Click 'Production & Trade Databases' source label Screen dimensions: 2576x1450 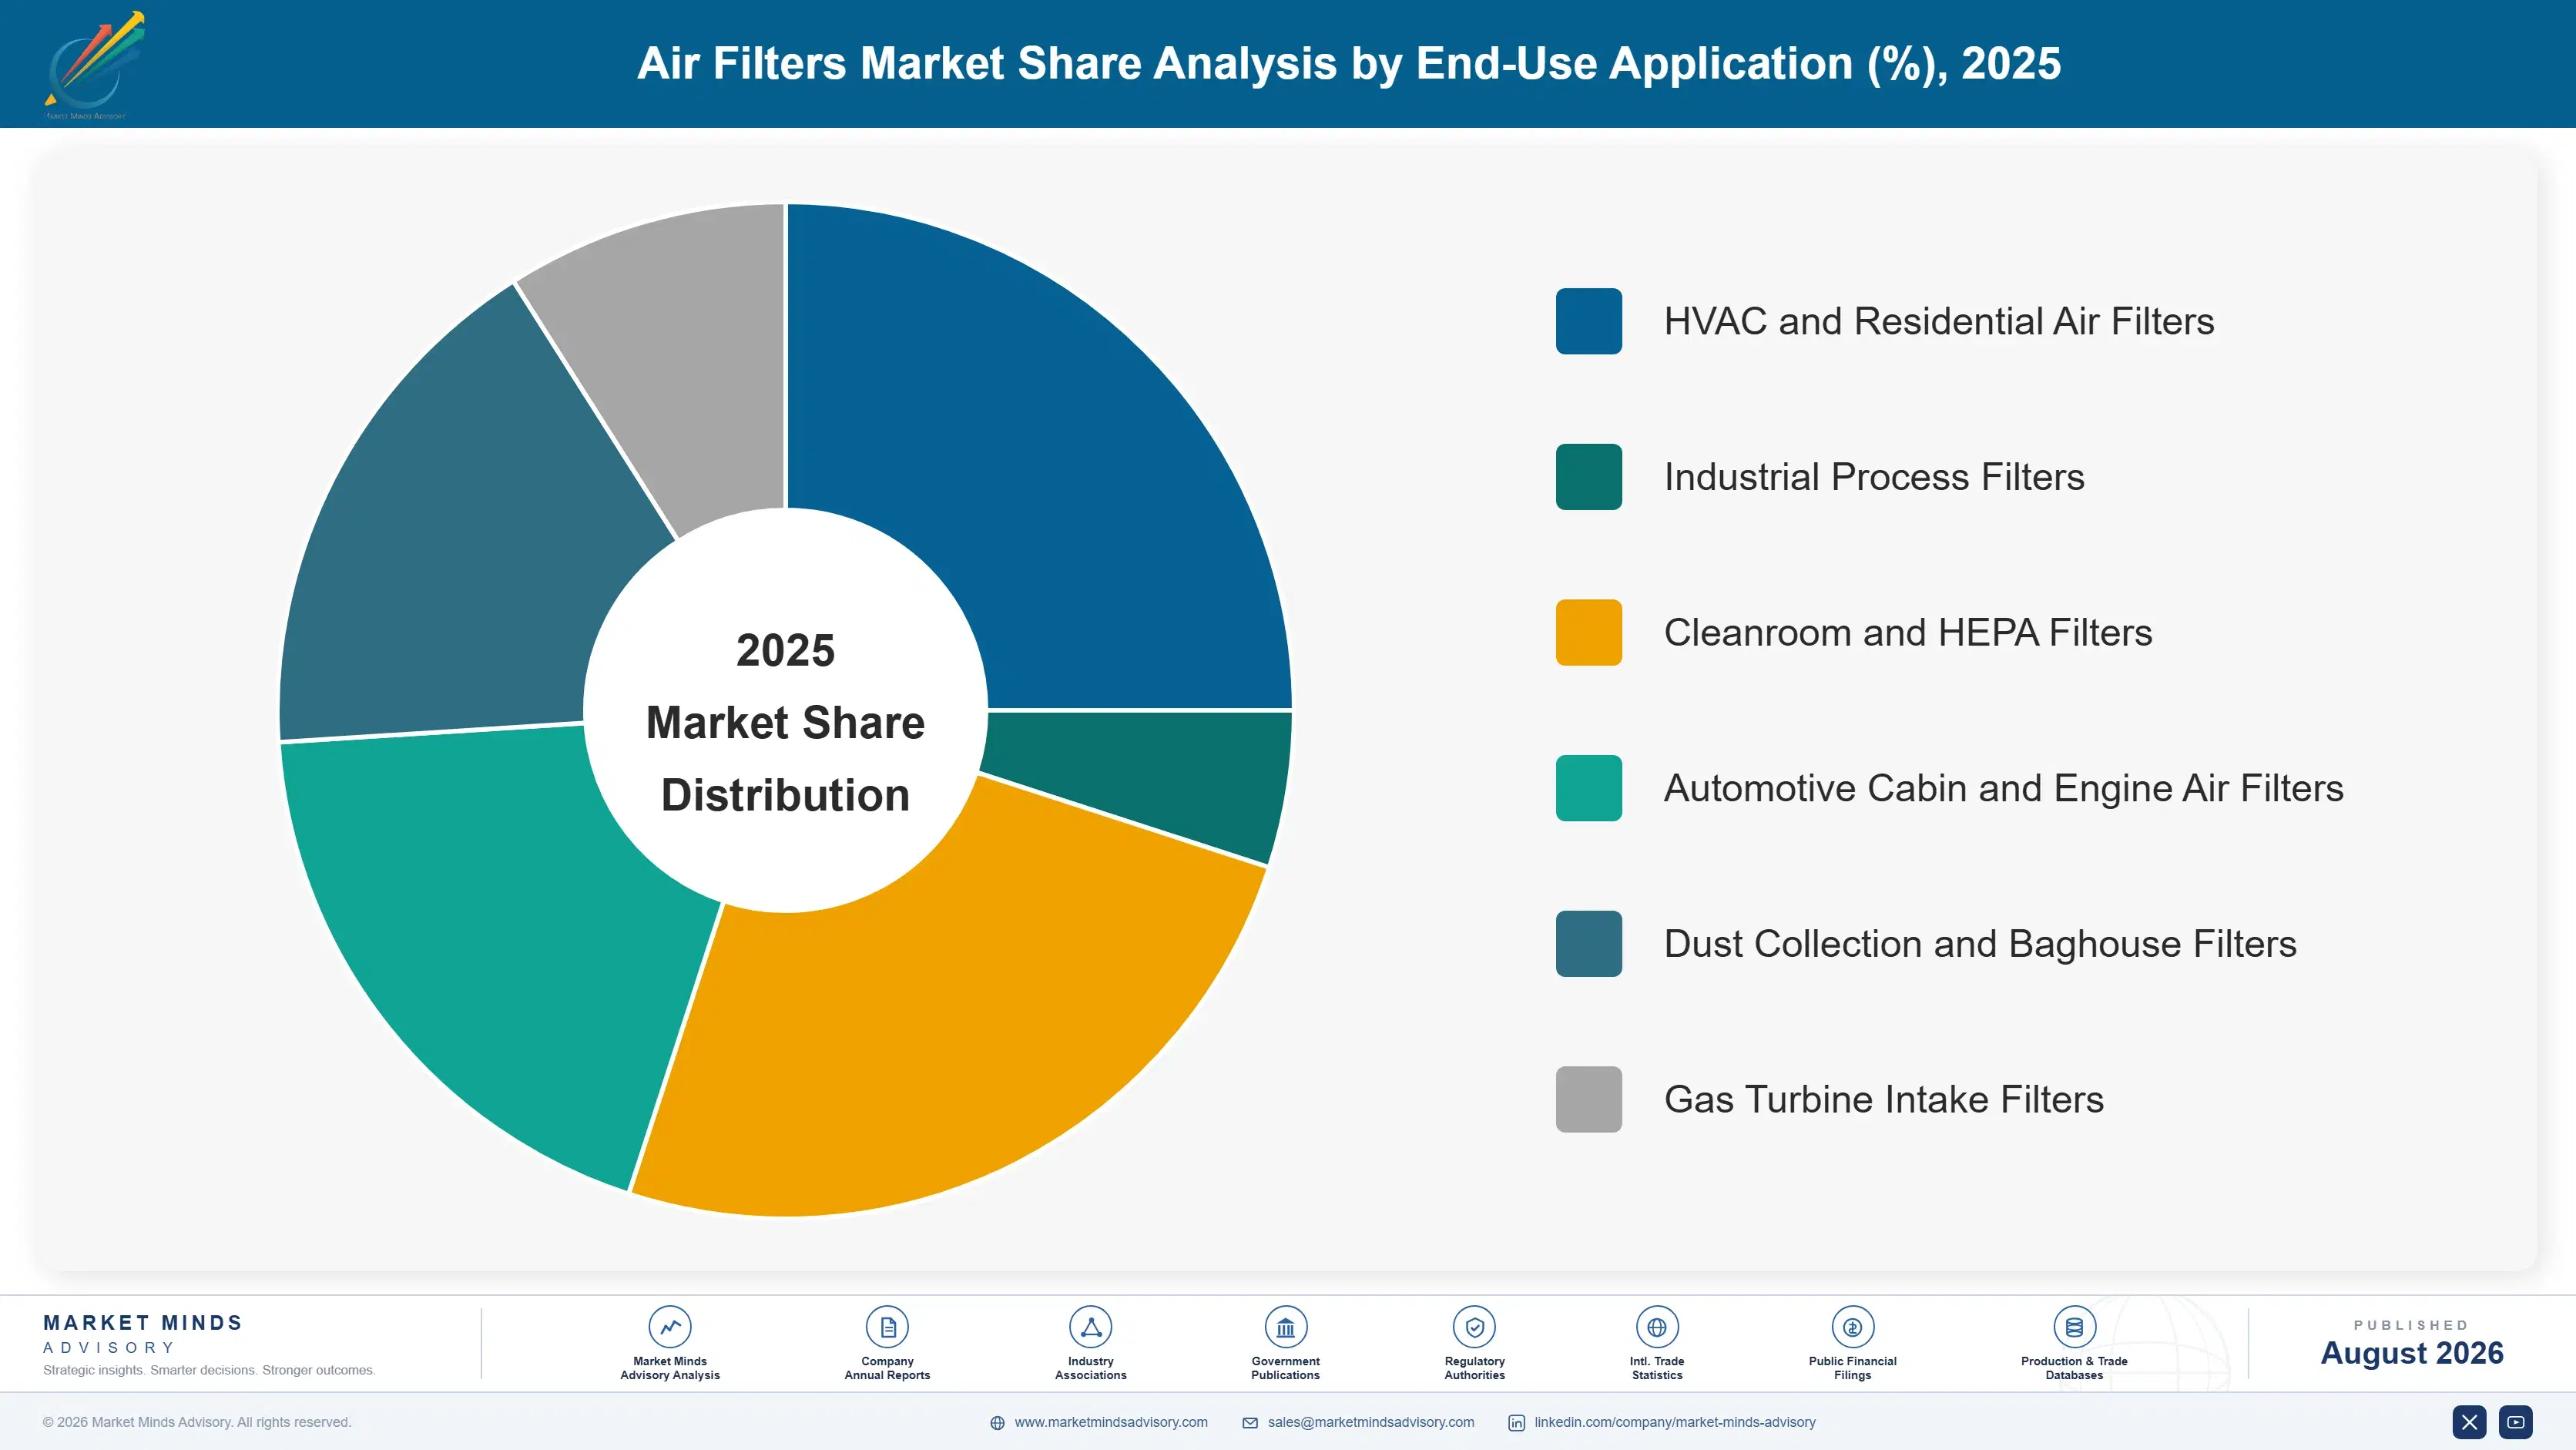click(x=2074, y=1368)
